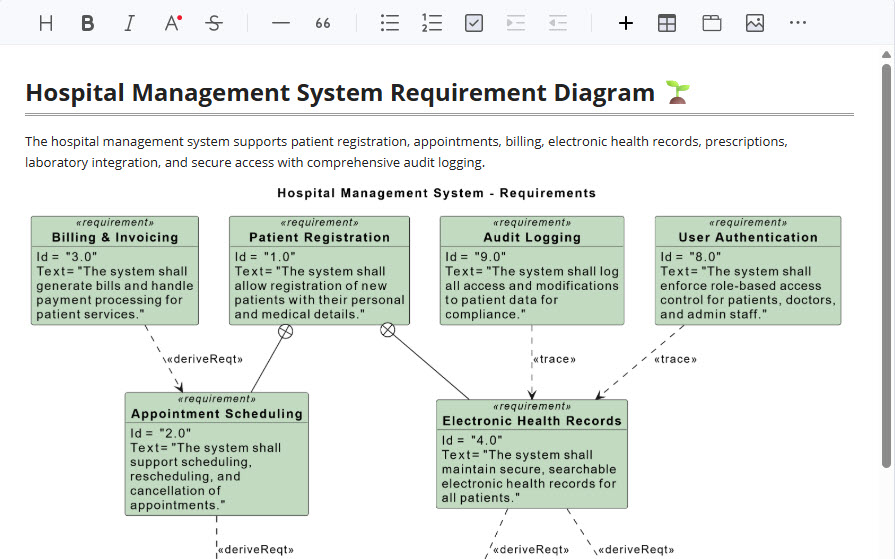Click the 'Id = "9.0"' text

click(475, 257)
